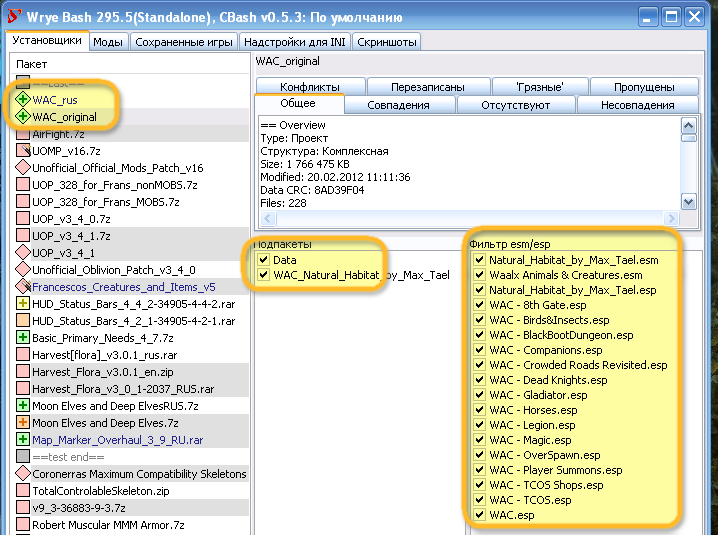Viewport: 718px width, 535px height.
Task: Click the green plus icon of Basic_Primary_Needs_4_7.7z
Action: pyautogui.click(x=22, y=337)
